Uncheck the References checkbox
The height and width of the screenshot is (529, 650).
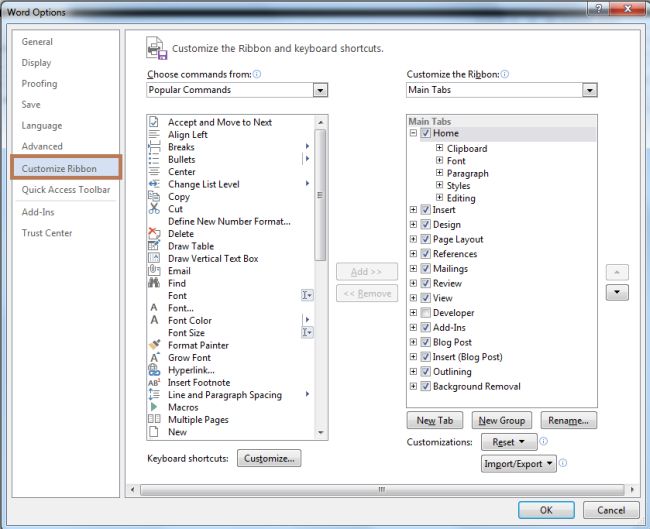tap(425, 254)
